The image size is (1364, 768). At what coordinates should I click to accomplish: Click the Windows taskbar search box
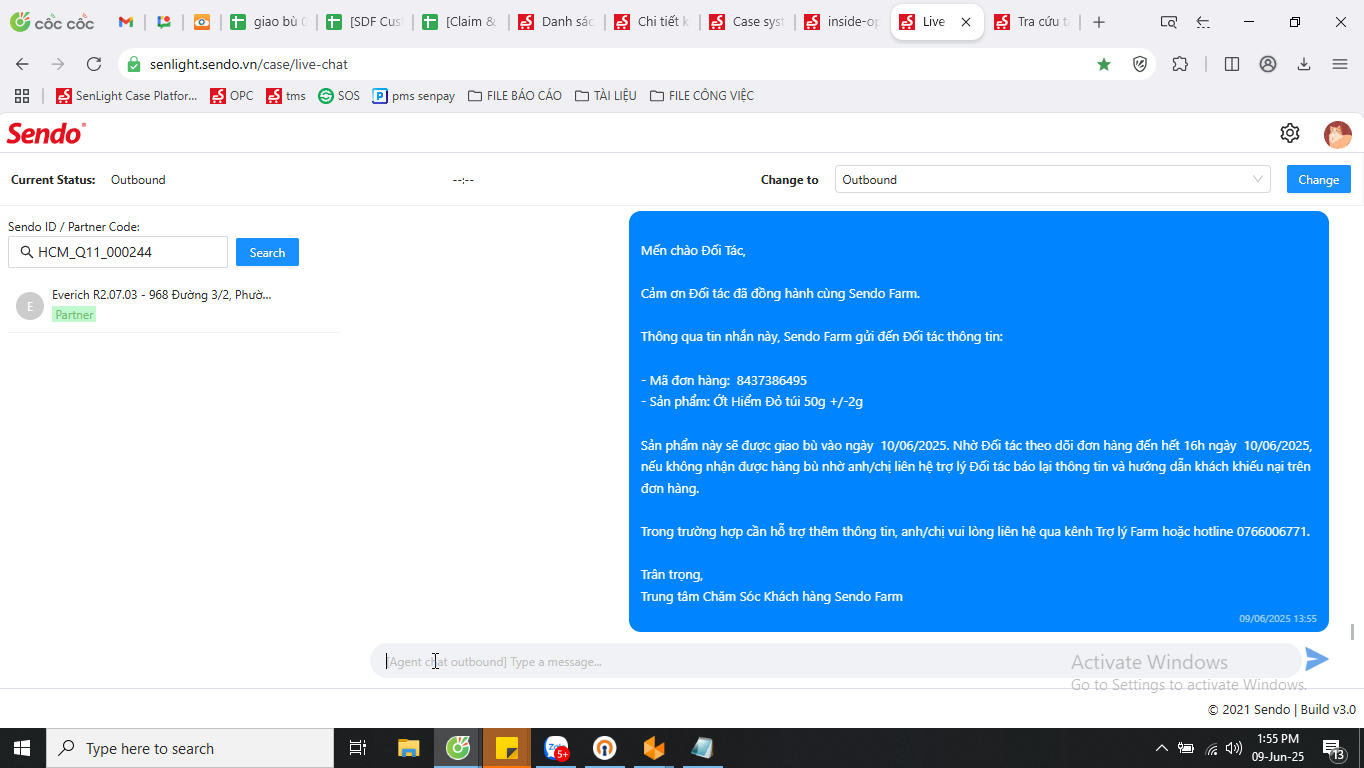189,748
